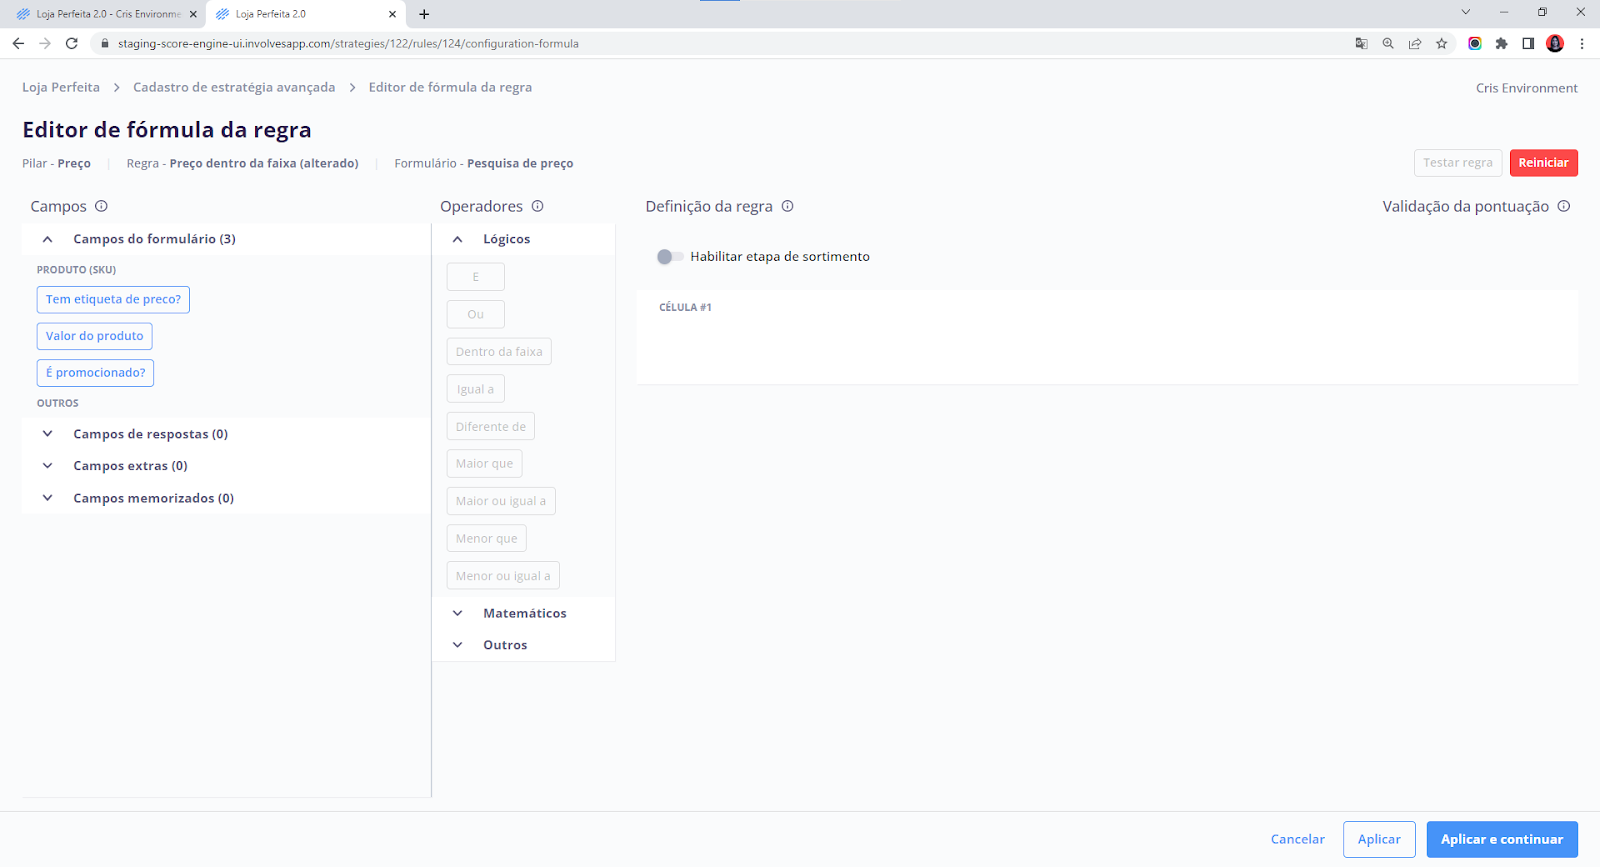
Task: Click info icon next to Operadores
Action: pyautogui.click(x=537, y=206)
